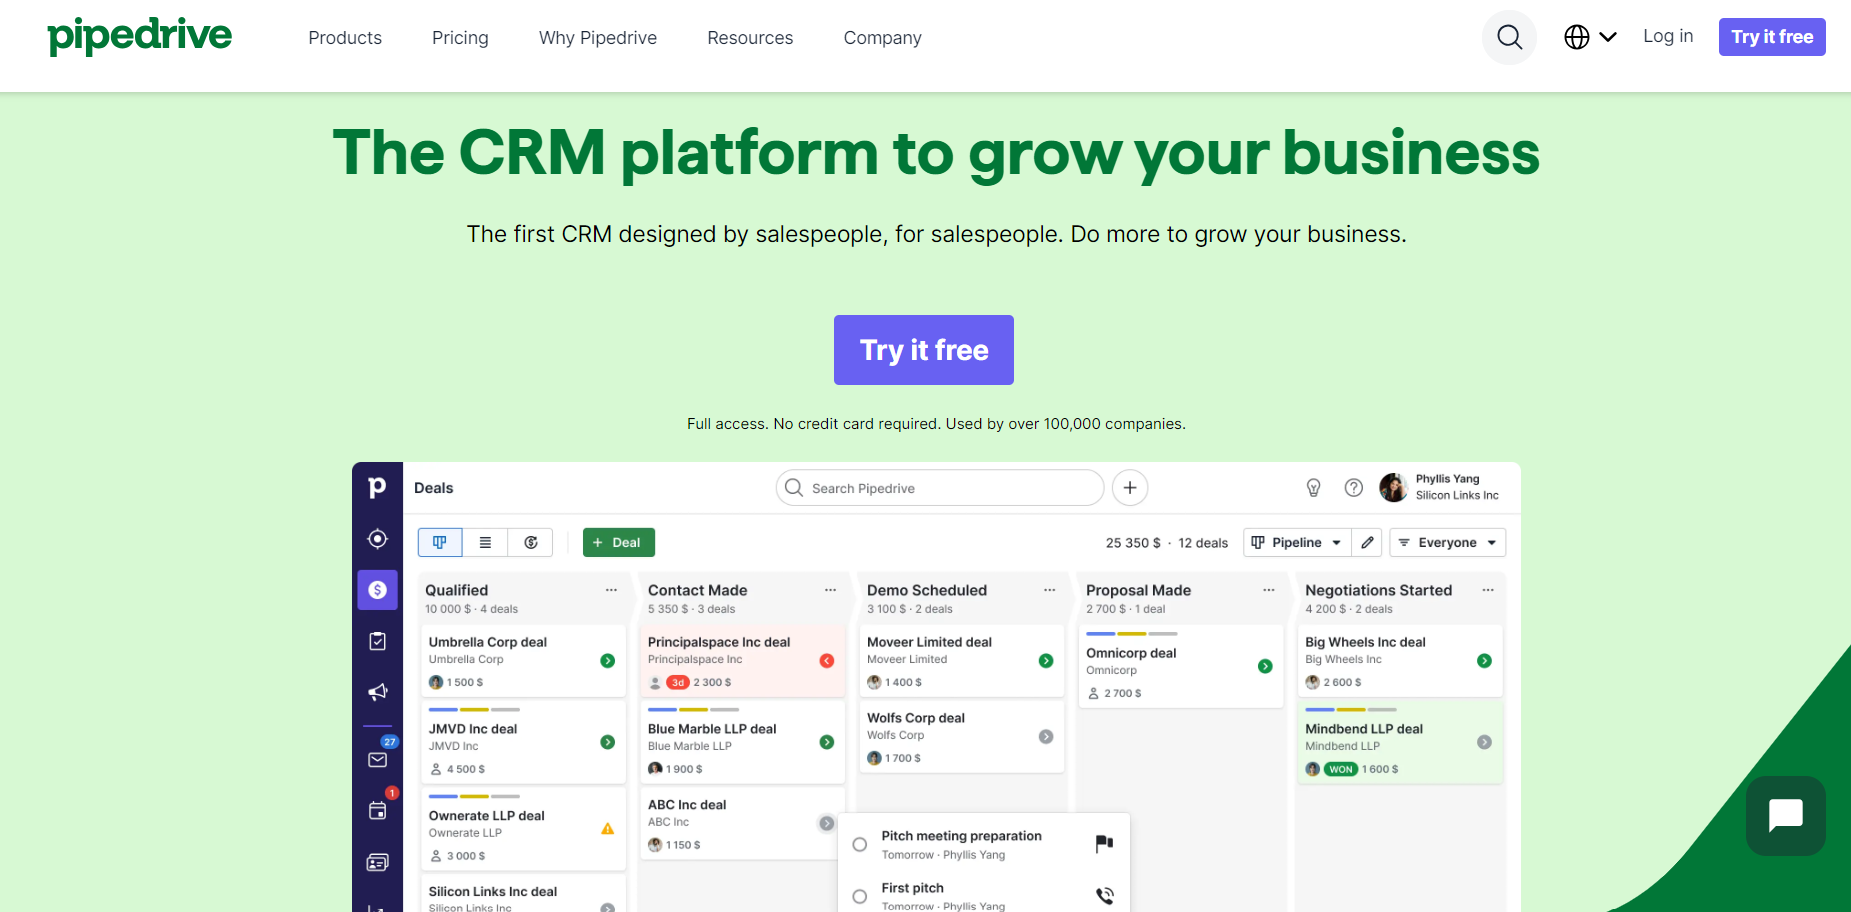Click the large Try it free button
The image size is (1851, 912).
pos(924,350)
